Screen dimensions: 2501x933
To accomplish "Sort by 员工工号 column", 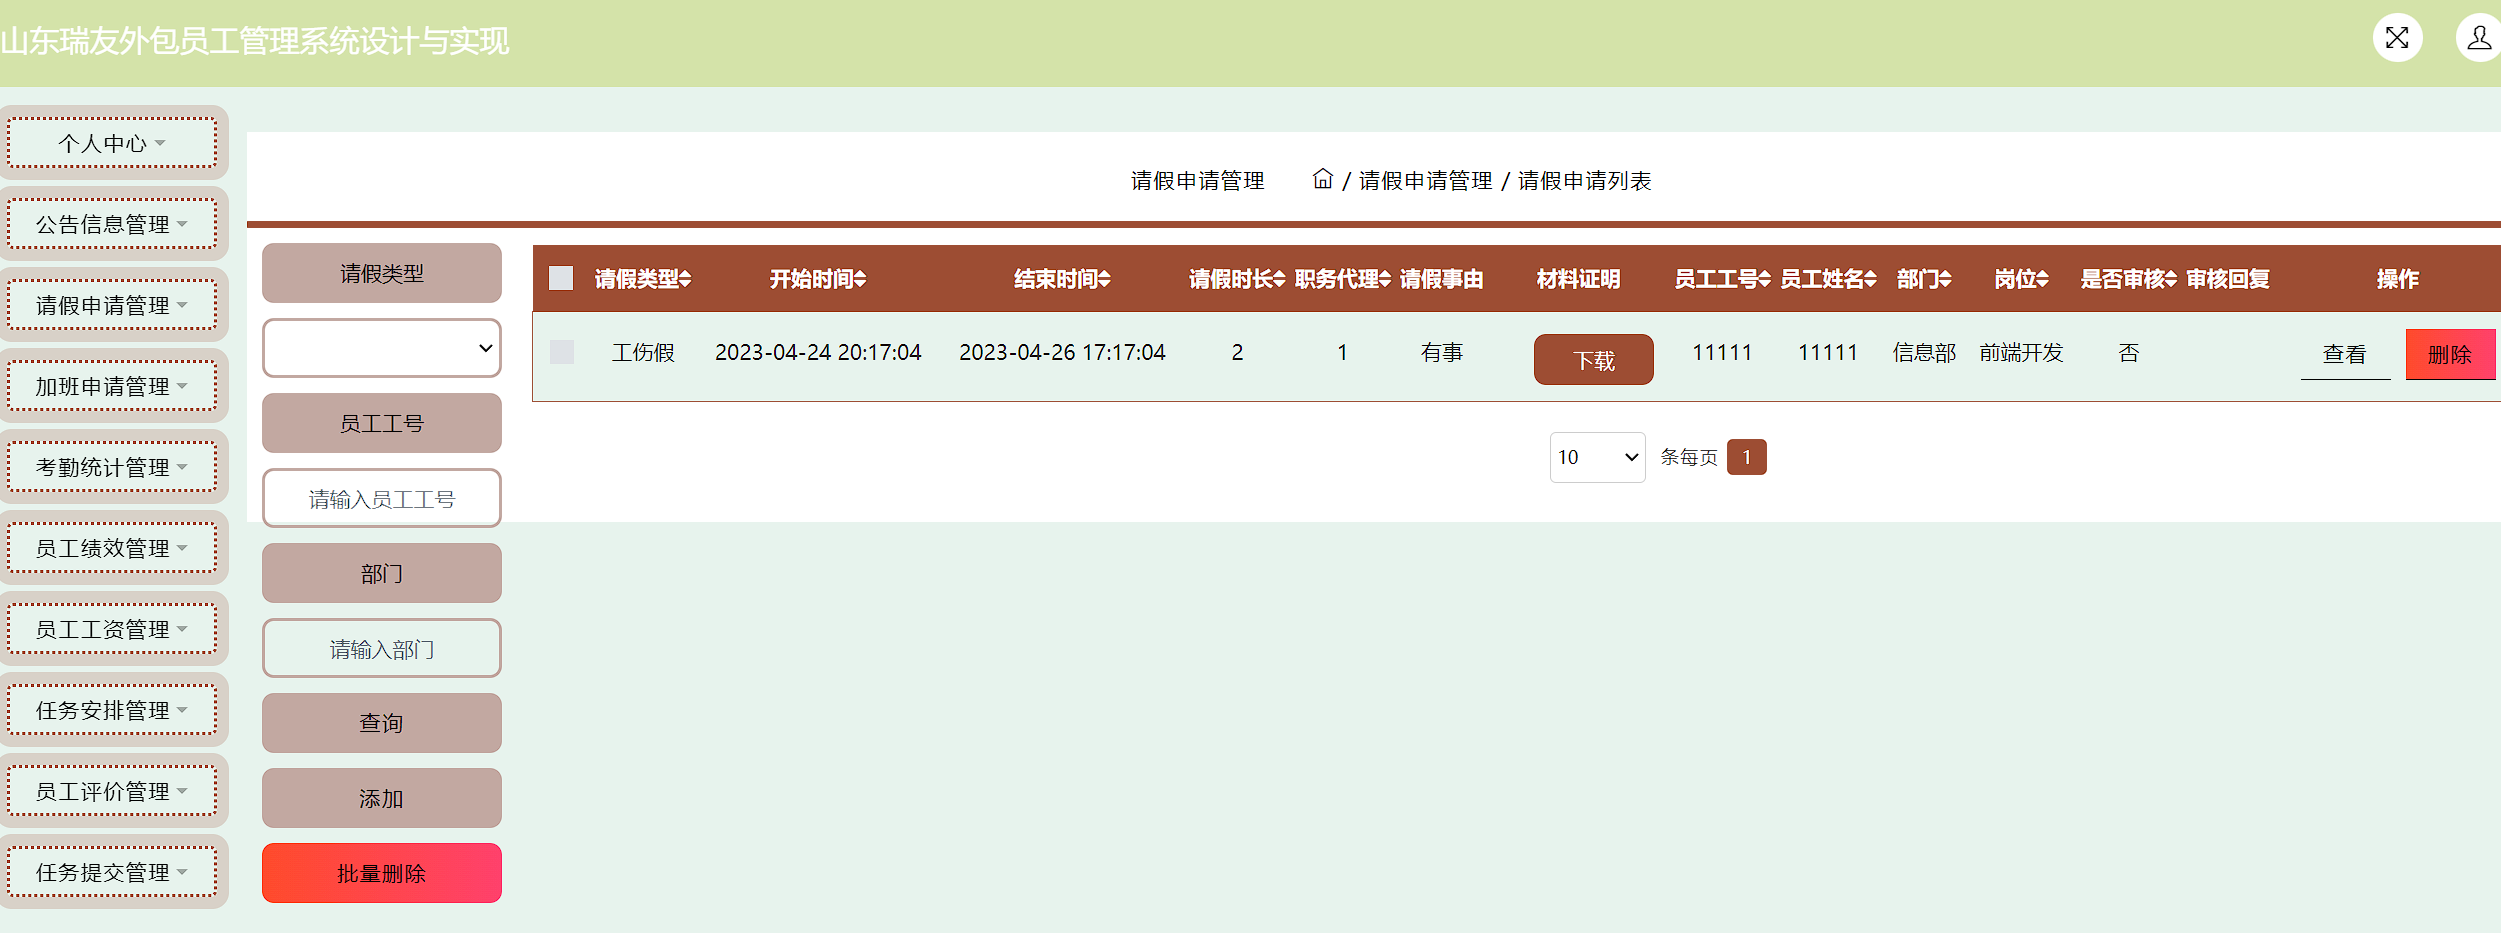I will (x=1722, y=279).
